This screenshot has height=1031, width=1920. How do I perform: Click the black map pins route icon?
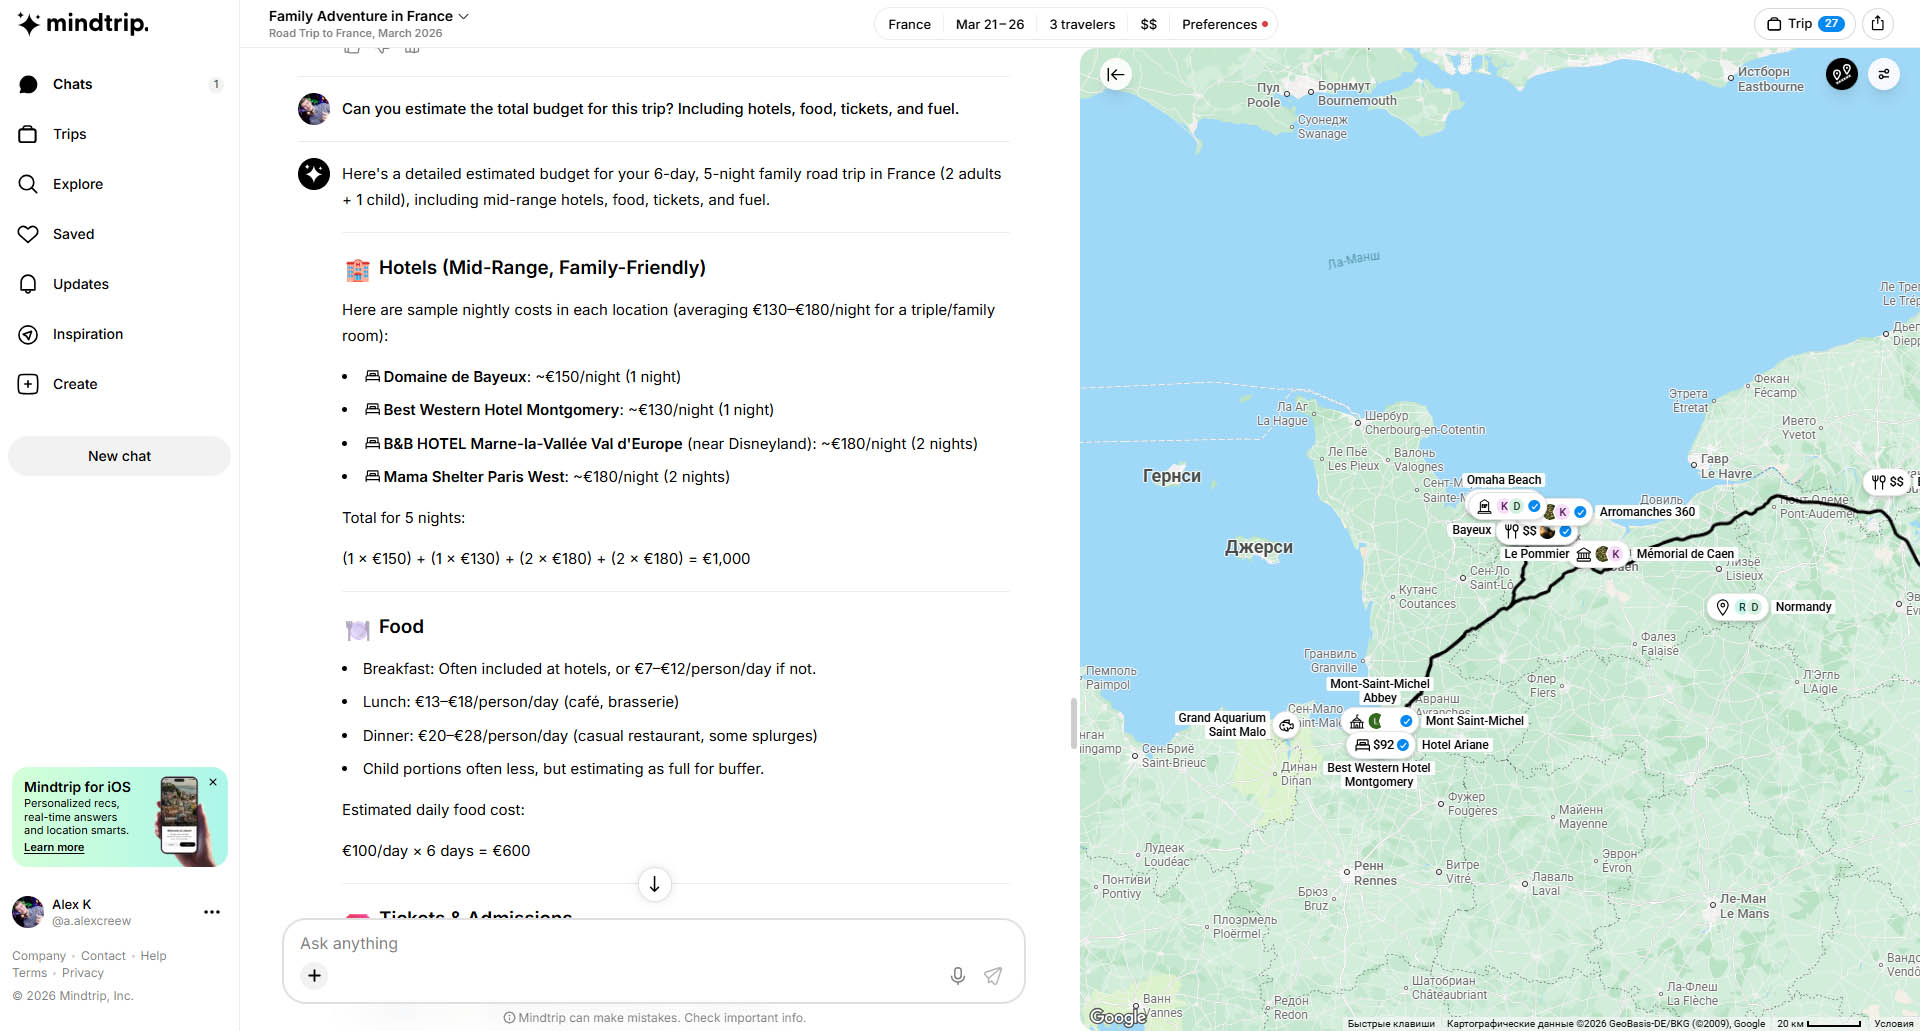(x=1841, y=74)
